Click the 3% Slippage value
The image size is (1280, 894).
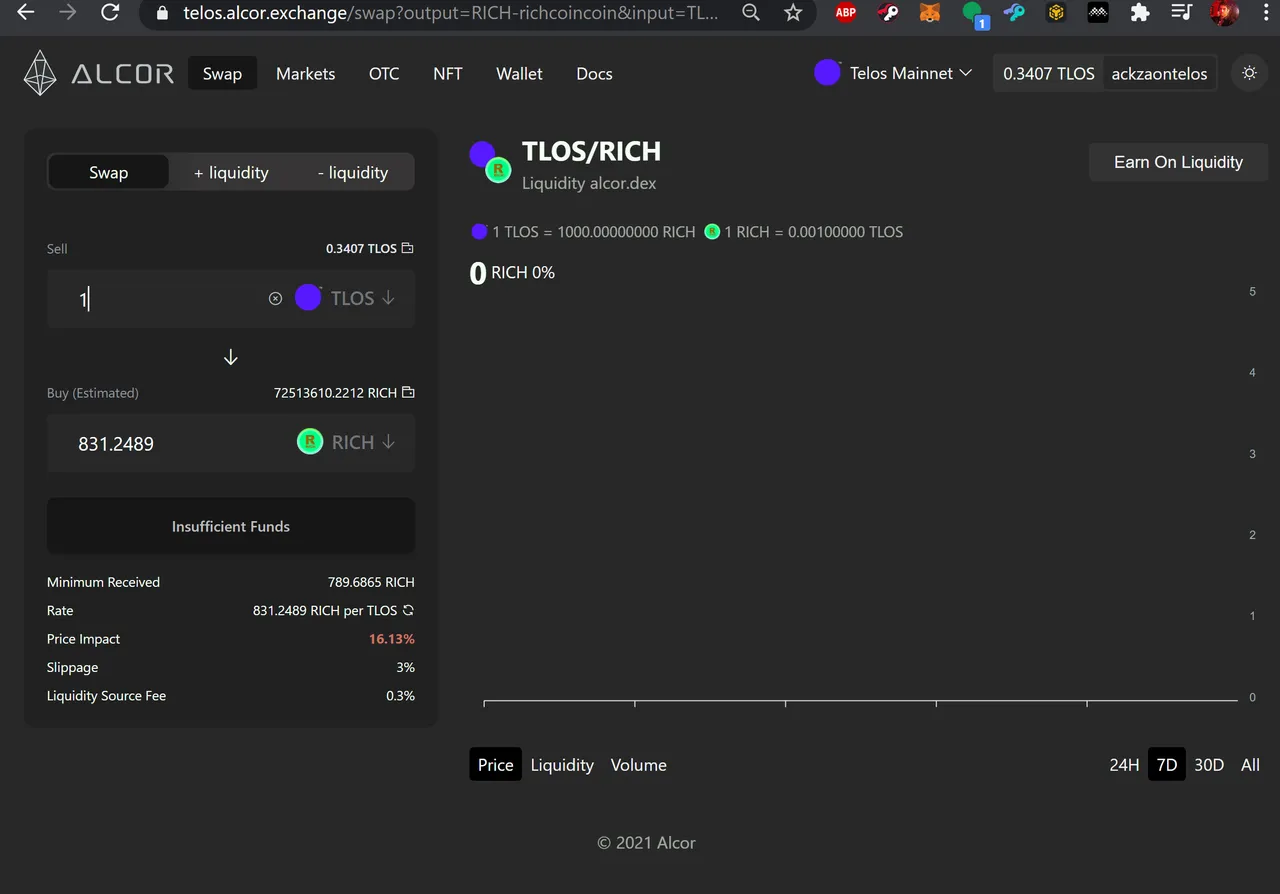405,667
